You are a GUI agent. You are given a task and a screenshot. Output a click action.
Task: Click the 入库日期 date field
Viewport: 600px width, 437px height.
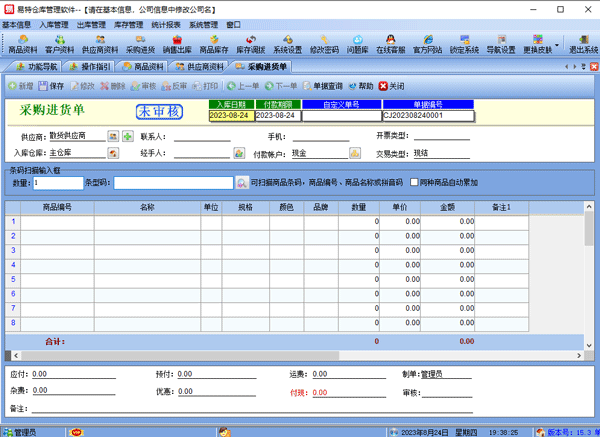[231, 115]
